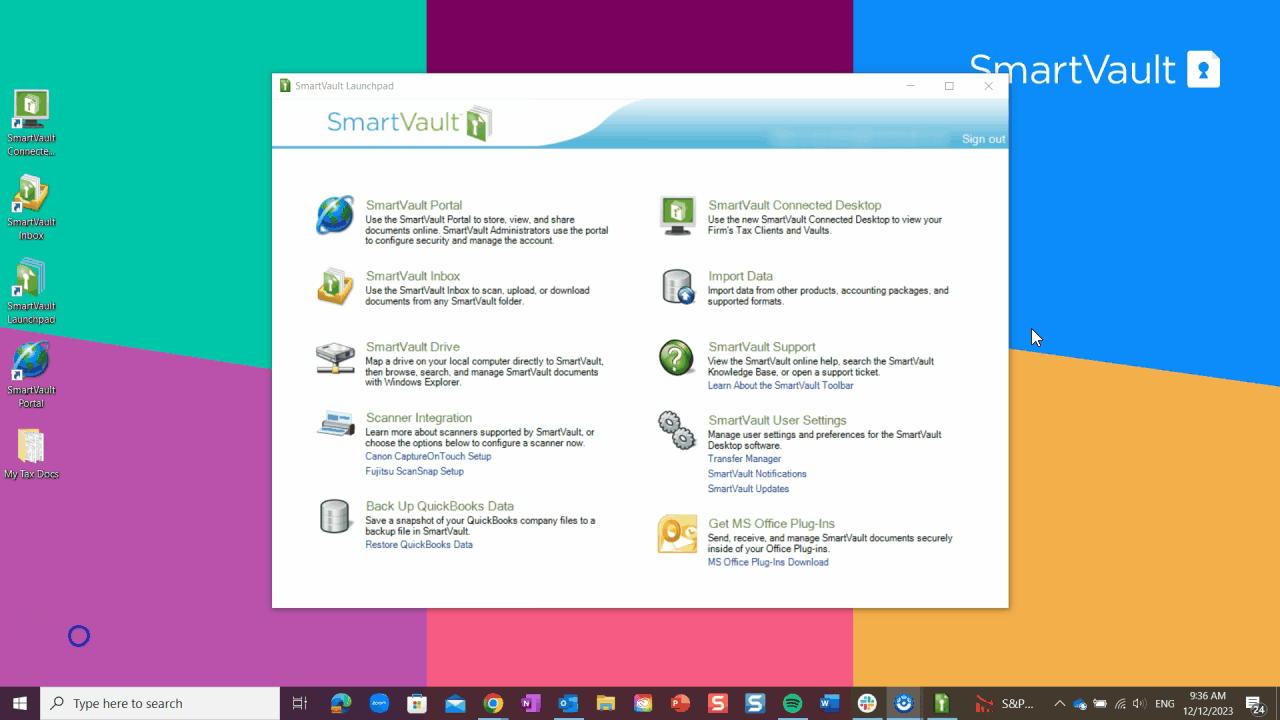Open Canon CaptureOnTouch Setup link
Image resolution: width=1280 pixels, height=720 pixels.
click(428, 457)
